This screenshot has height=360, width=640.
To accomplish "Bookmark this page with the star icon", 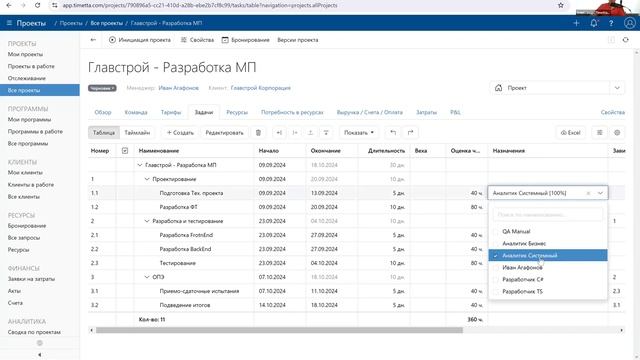I will click(560, 5).
